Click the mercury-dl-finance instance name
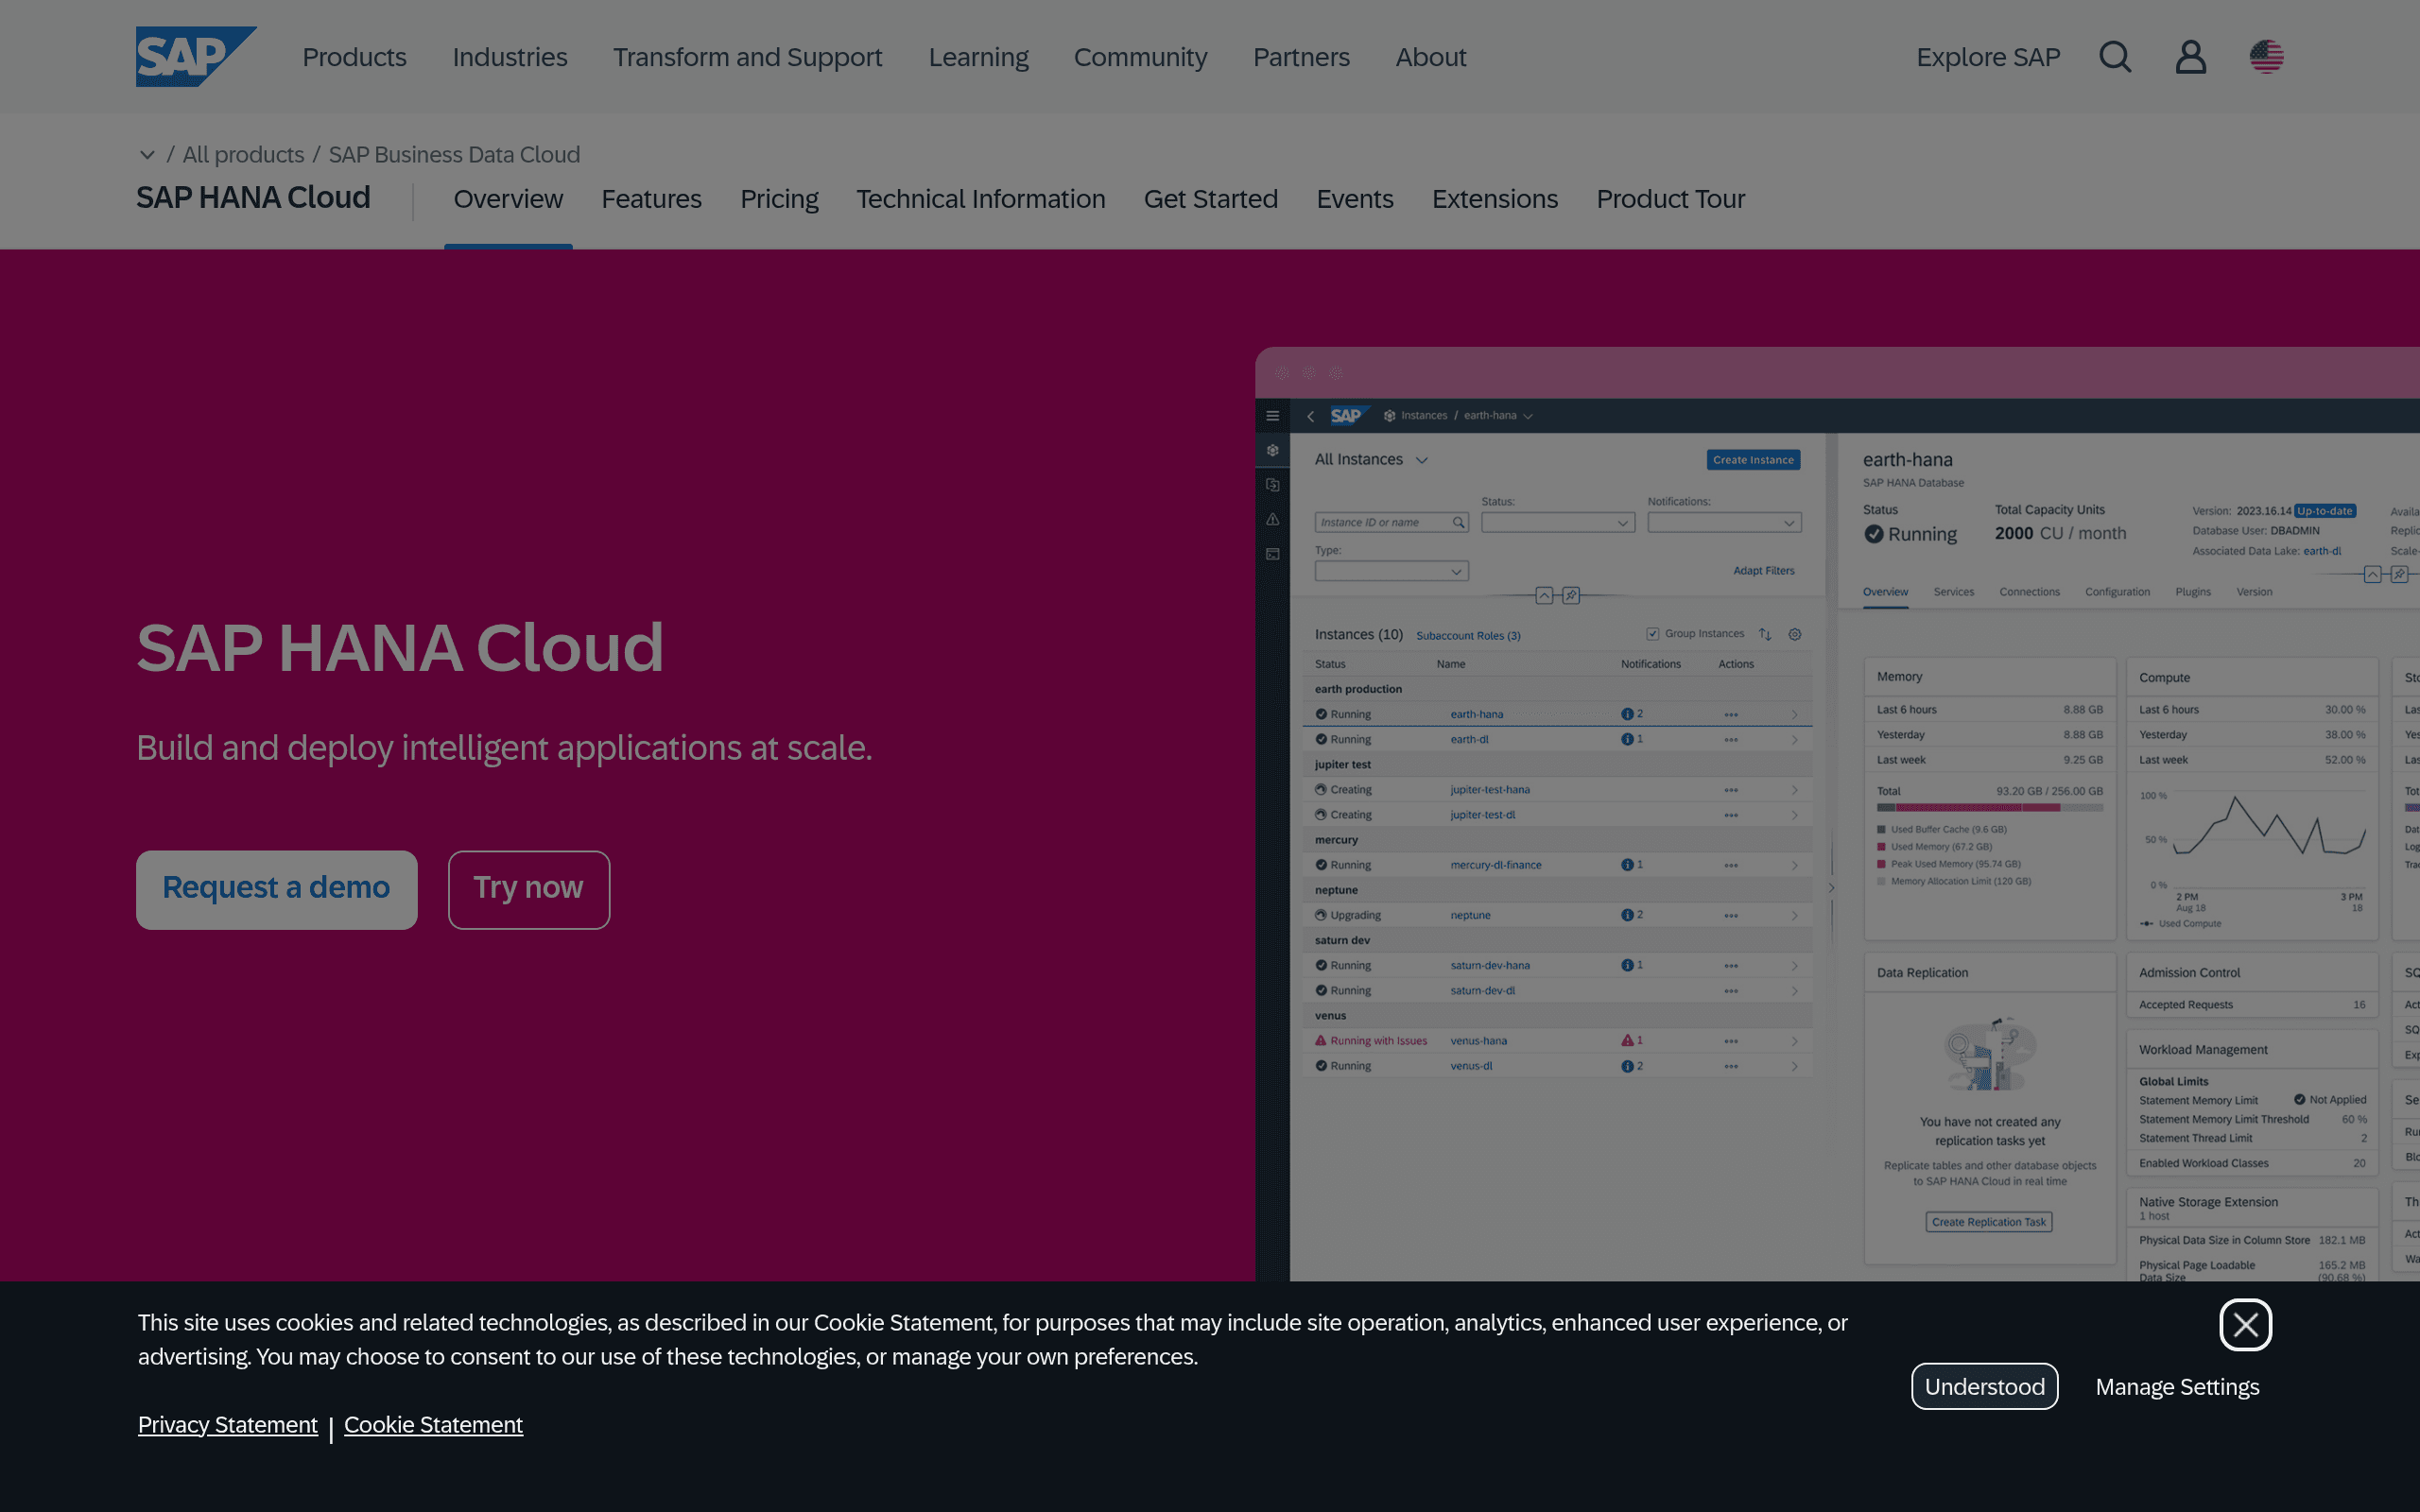This screenshot has width=2420, height=1512. (x=1495, y=865)
